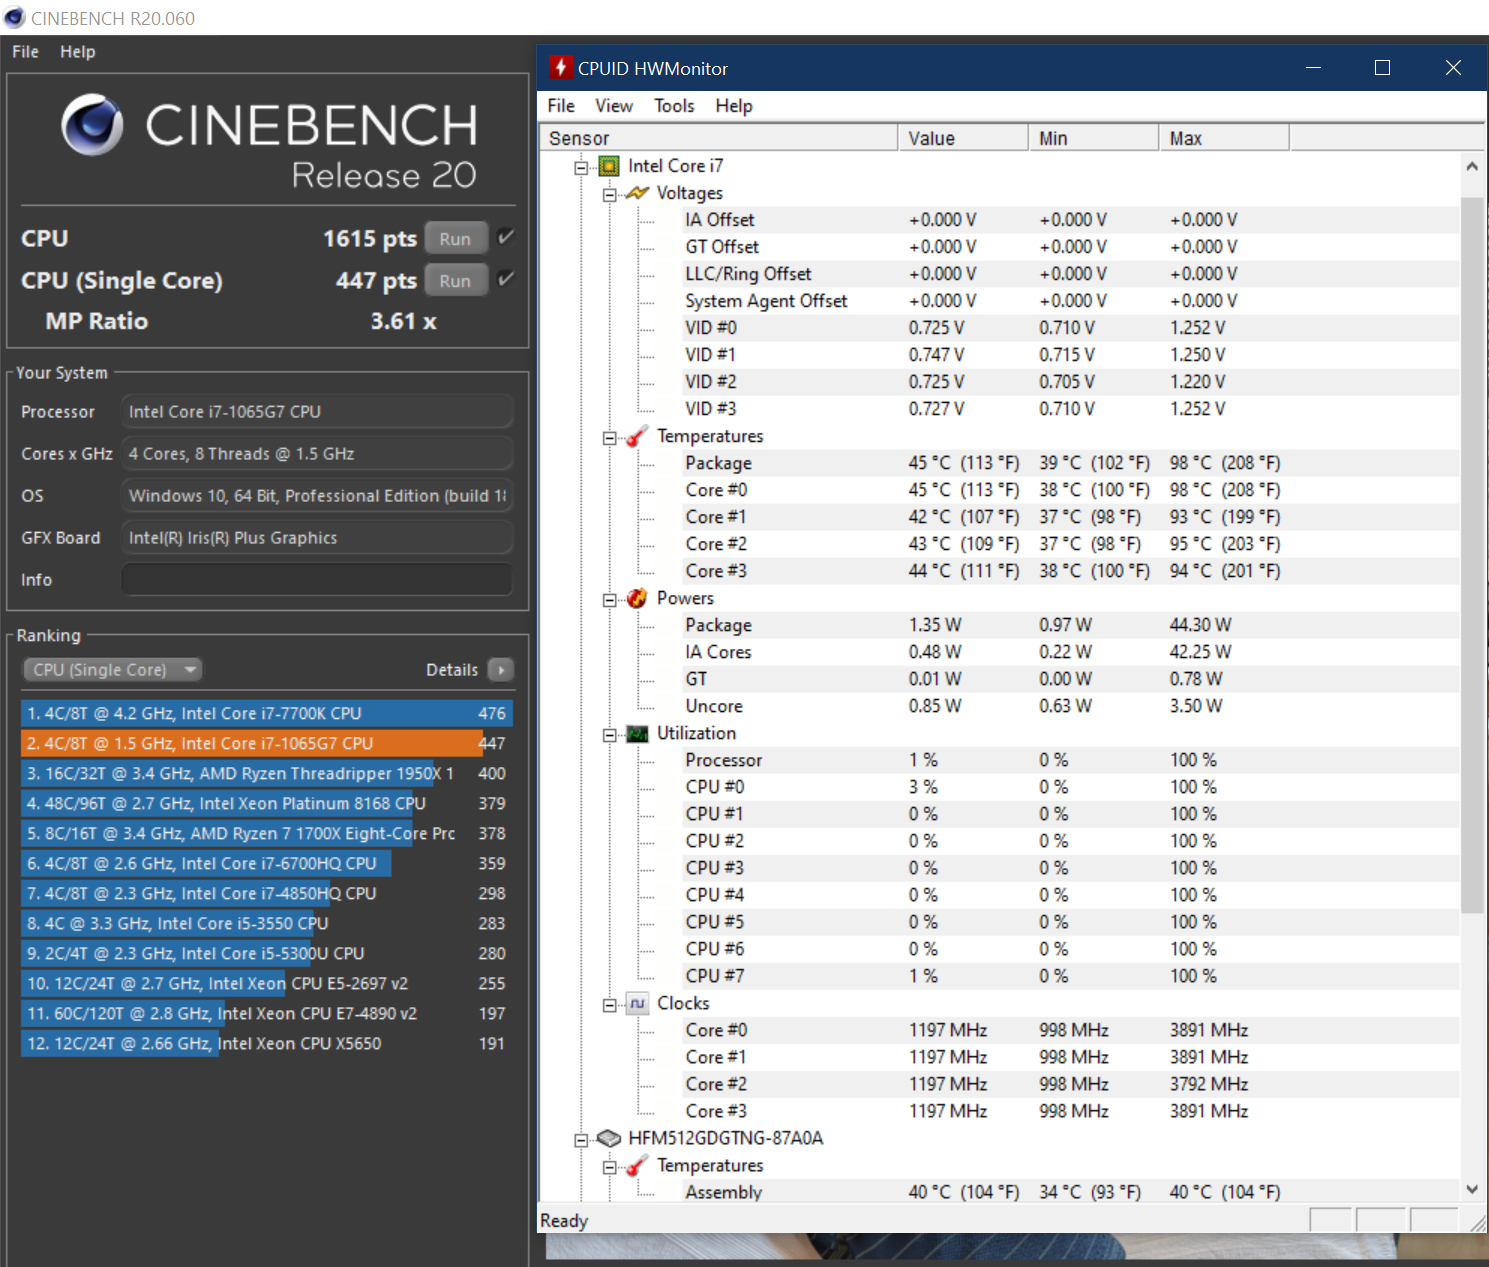
Task: Collapse the HFM512GDGTNG-87A0A drive node
Action: coord(581,1139)
